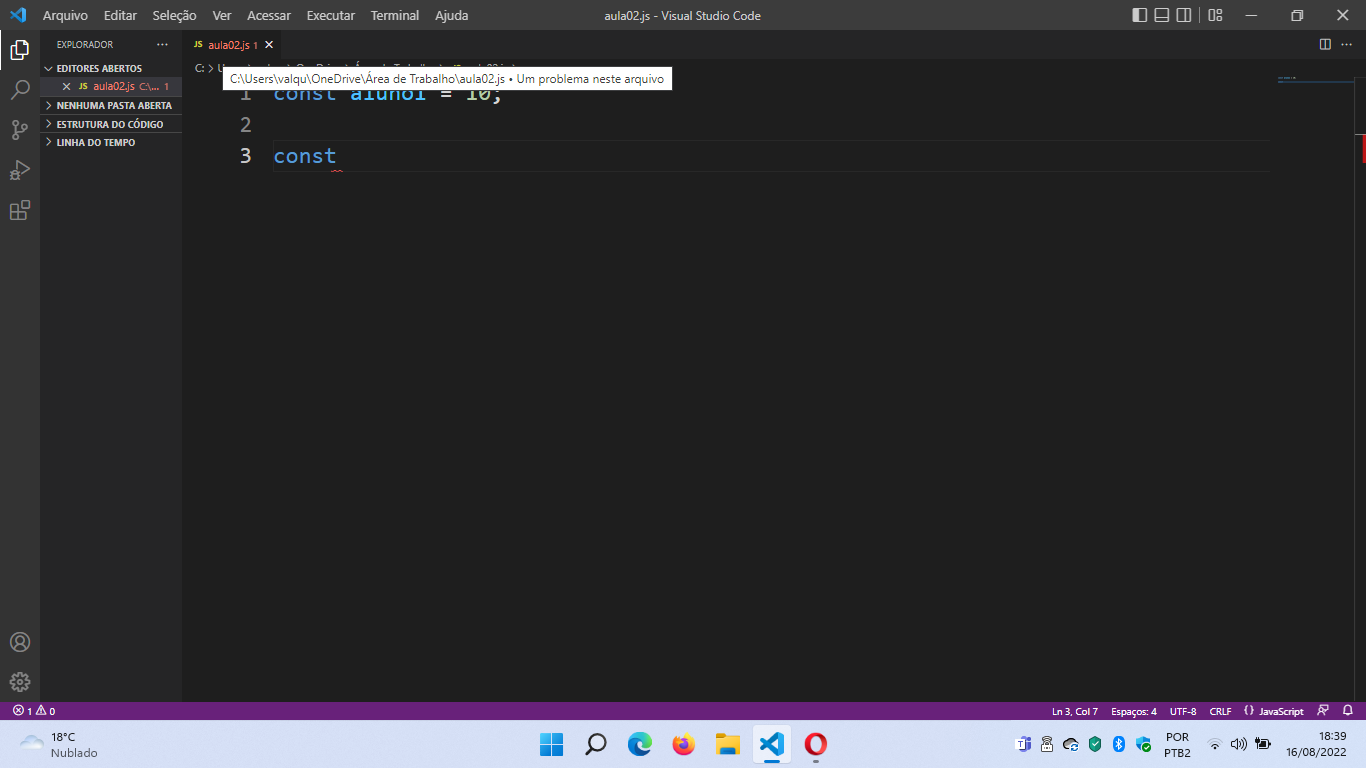Open the Customize Layout button
This screenshot has width=1366, height=768.
pos(1215,15)
